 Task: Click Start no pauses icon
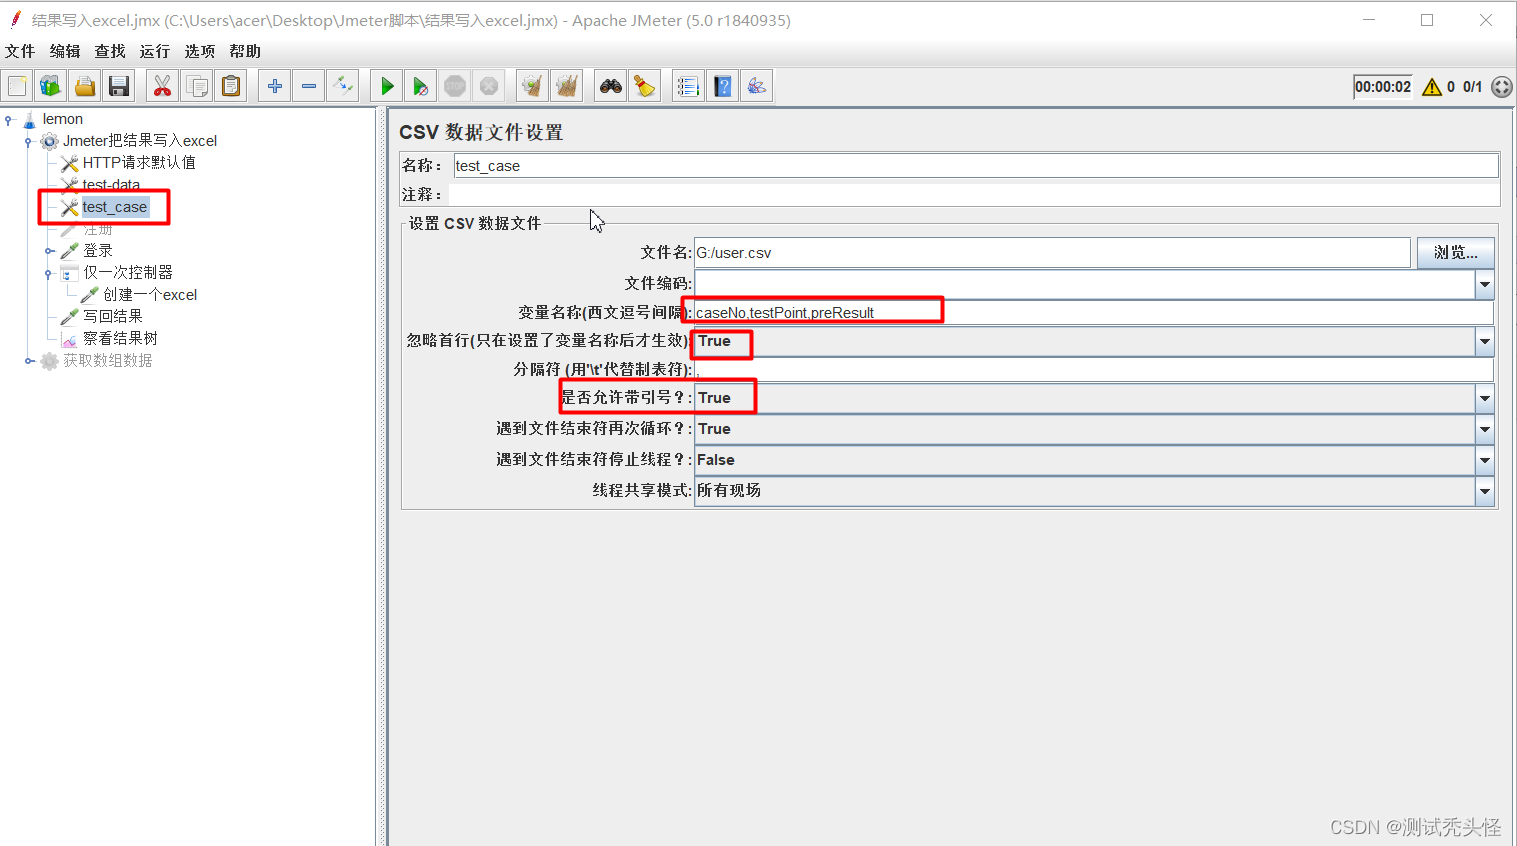[x=421, y=86]
